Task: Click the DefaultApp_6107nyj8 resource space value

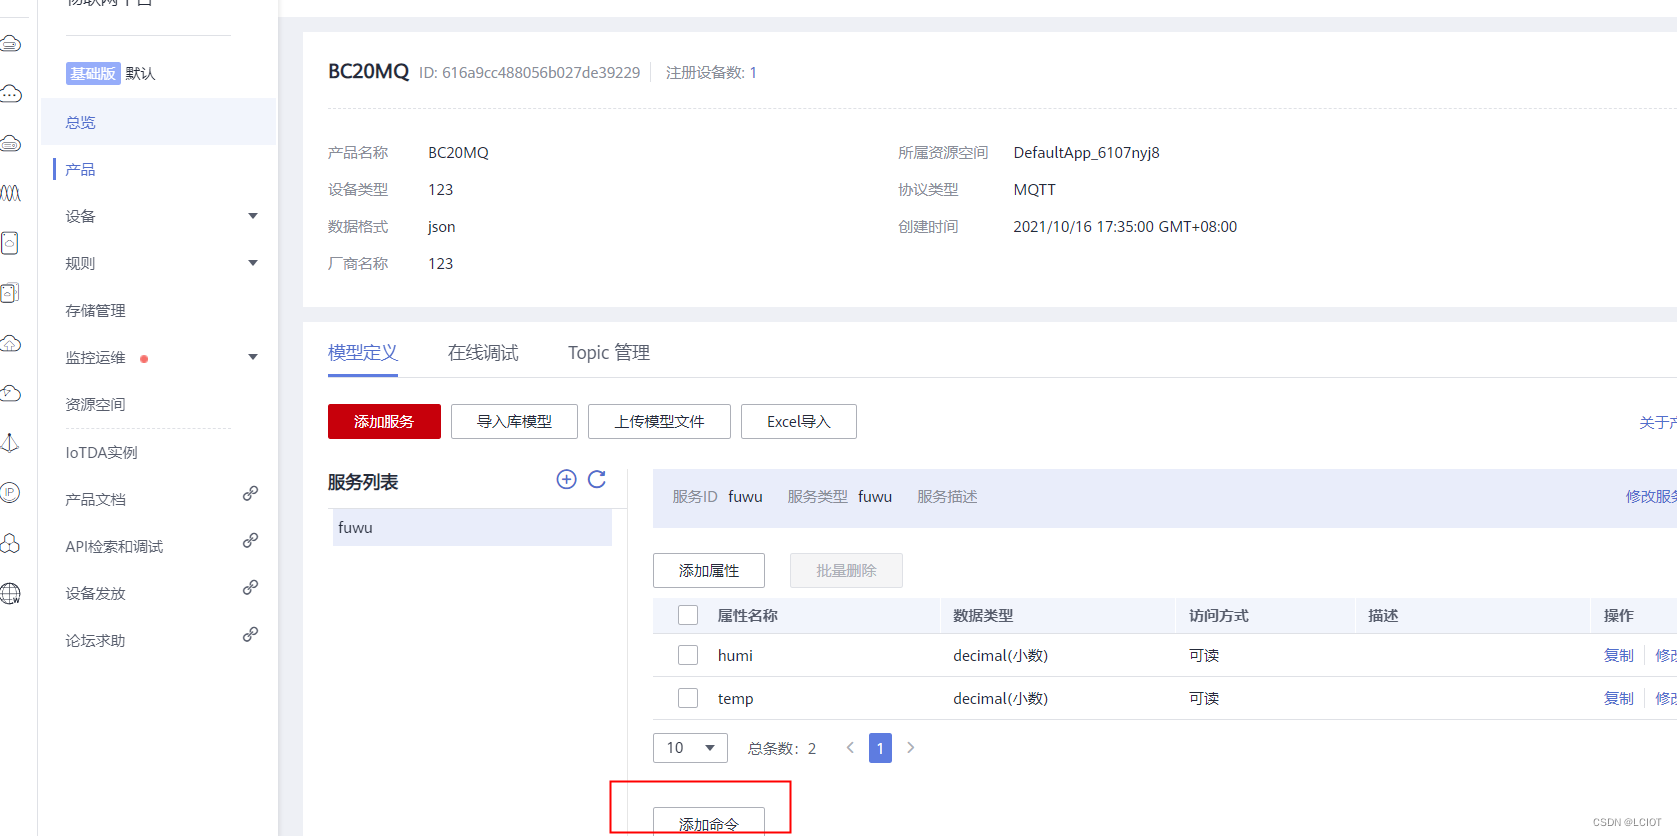Action: 1087,153
